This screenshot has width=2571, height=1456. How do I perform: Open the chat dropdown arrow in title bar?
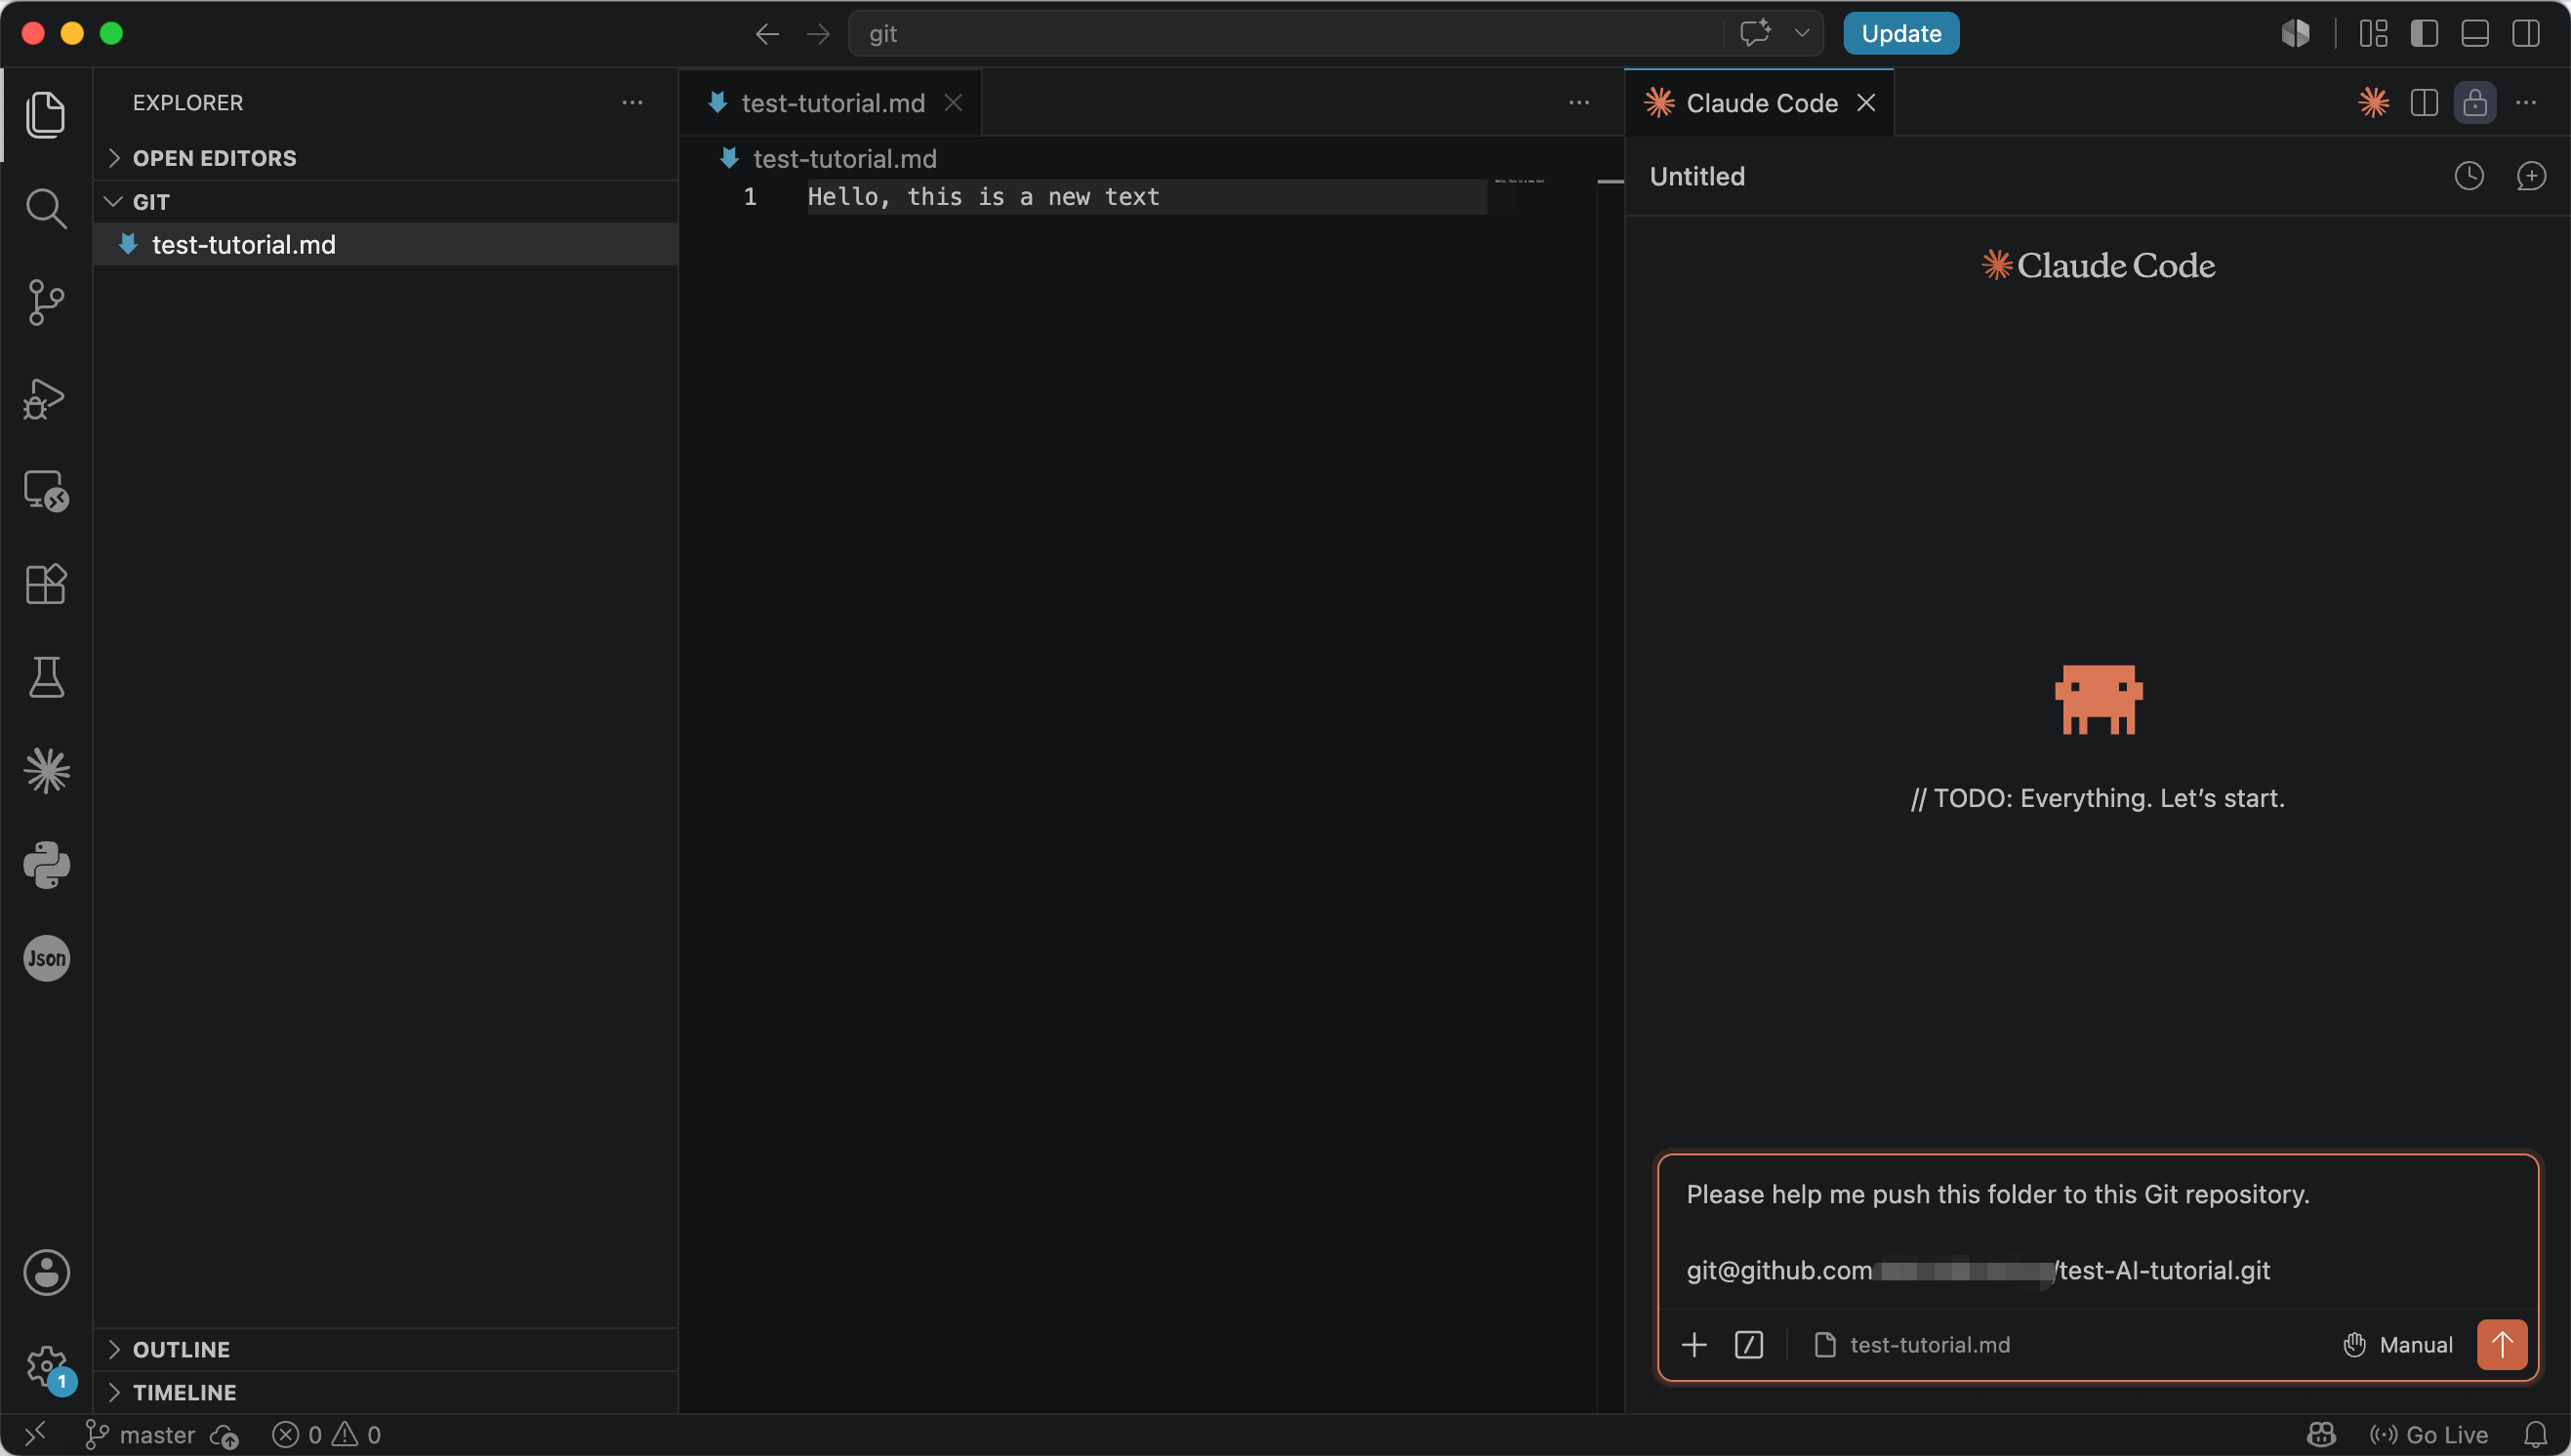pos(1802,34)
